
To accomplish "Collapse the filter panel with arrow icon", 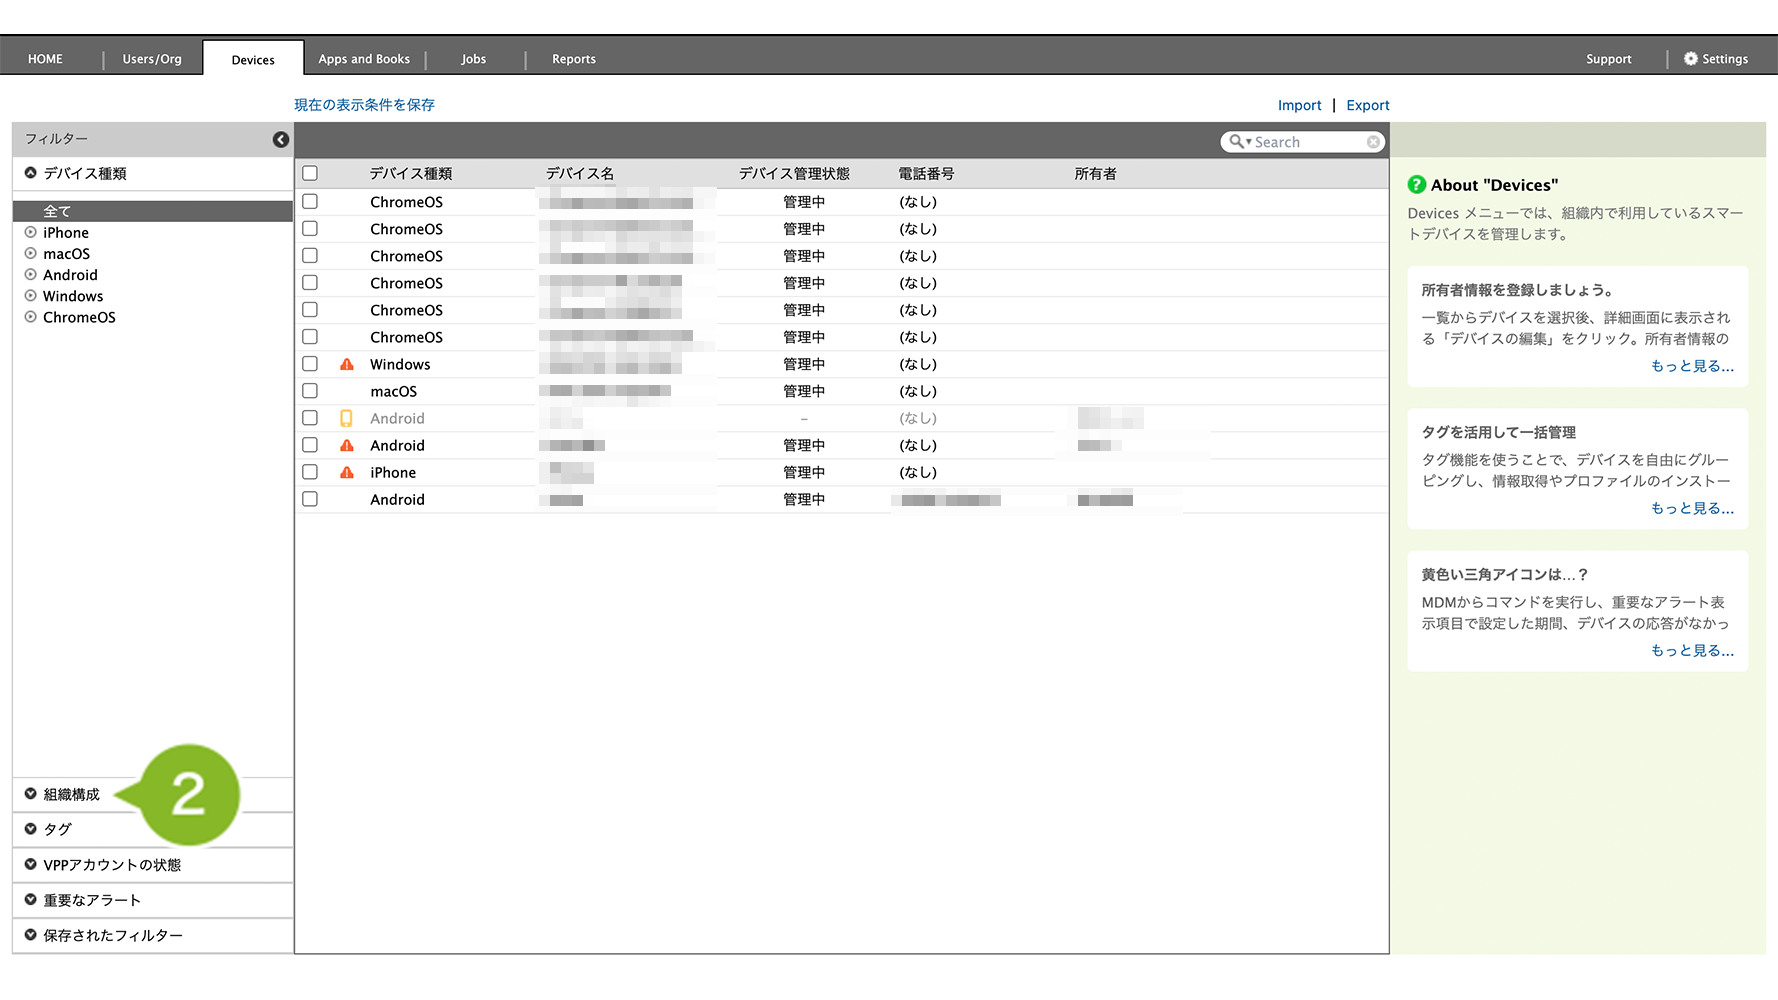I will (x=281, y=139).
